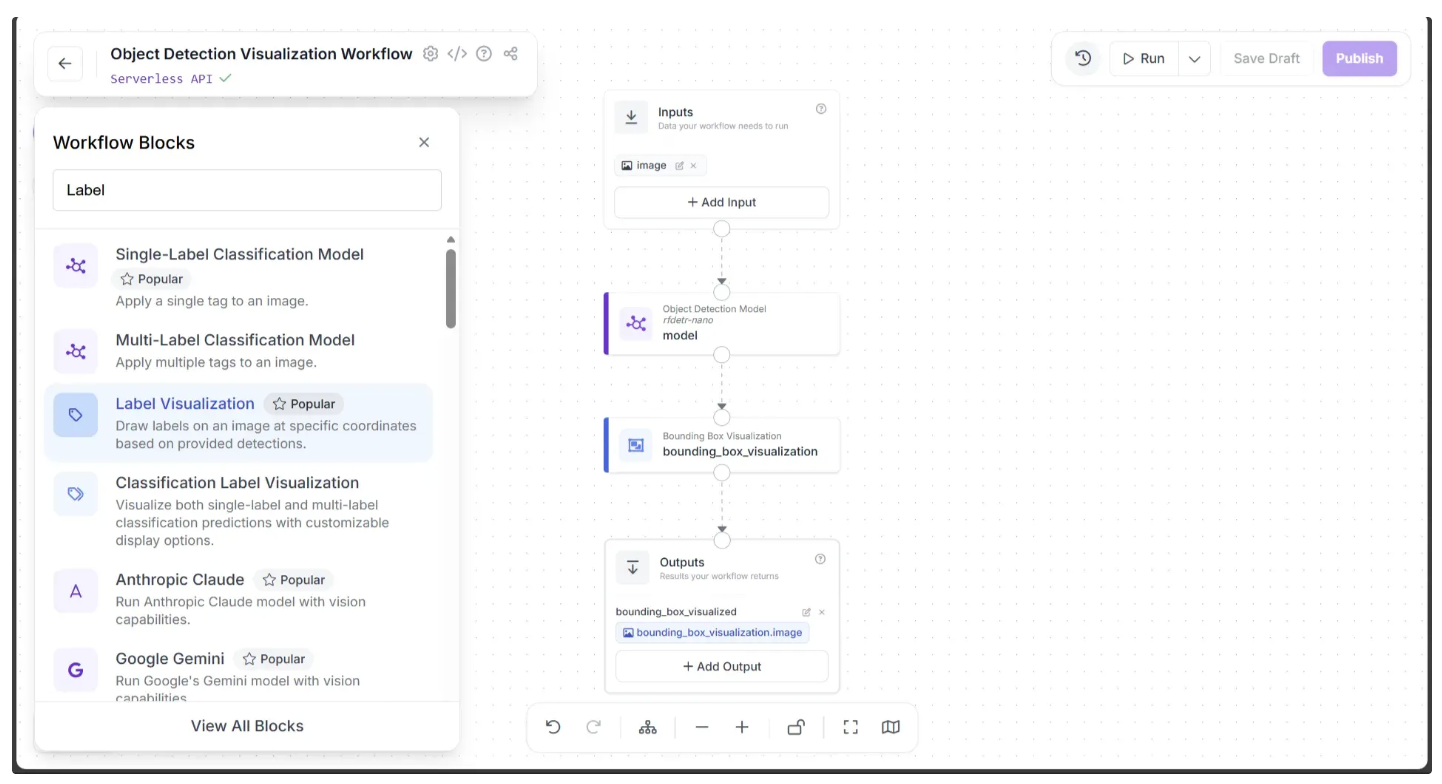This screenshot has height=784, width=1442.
Task: Select the bounding_box_visualization node
Action: [722, 444]
